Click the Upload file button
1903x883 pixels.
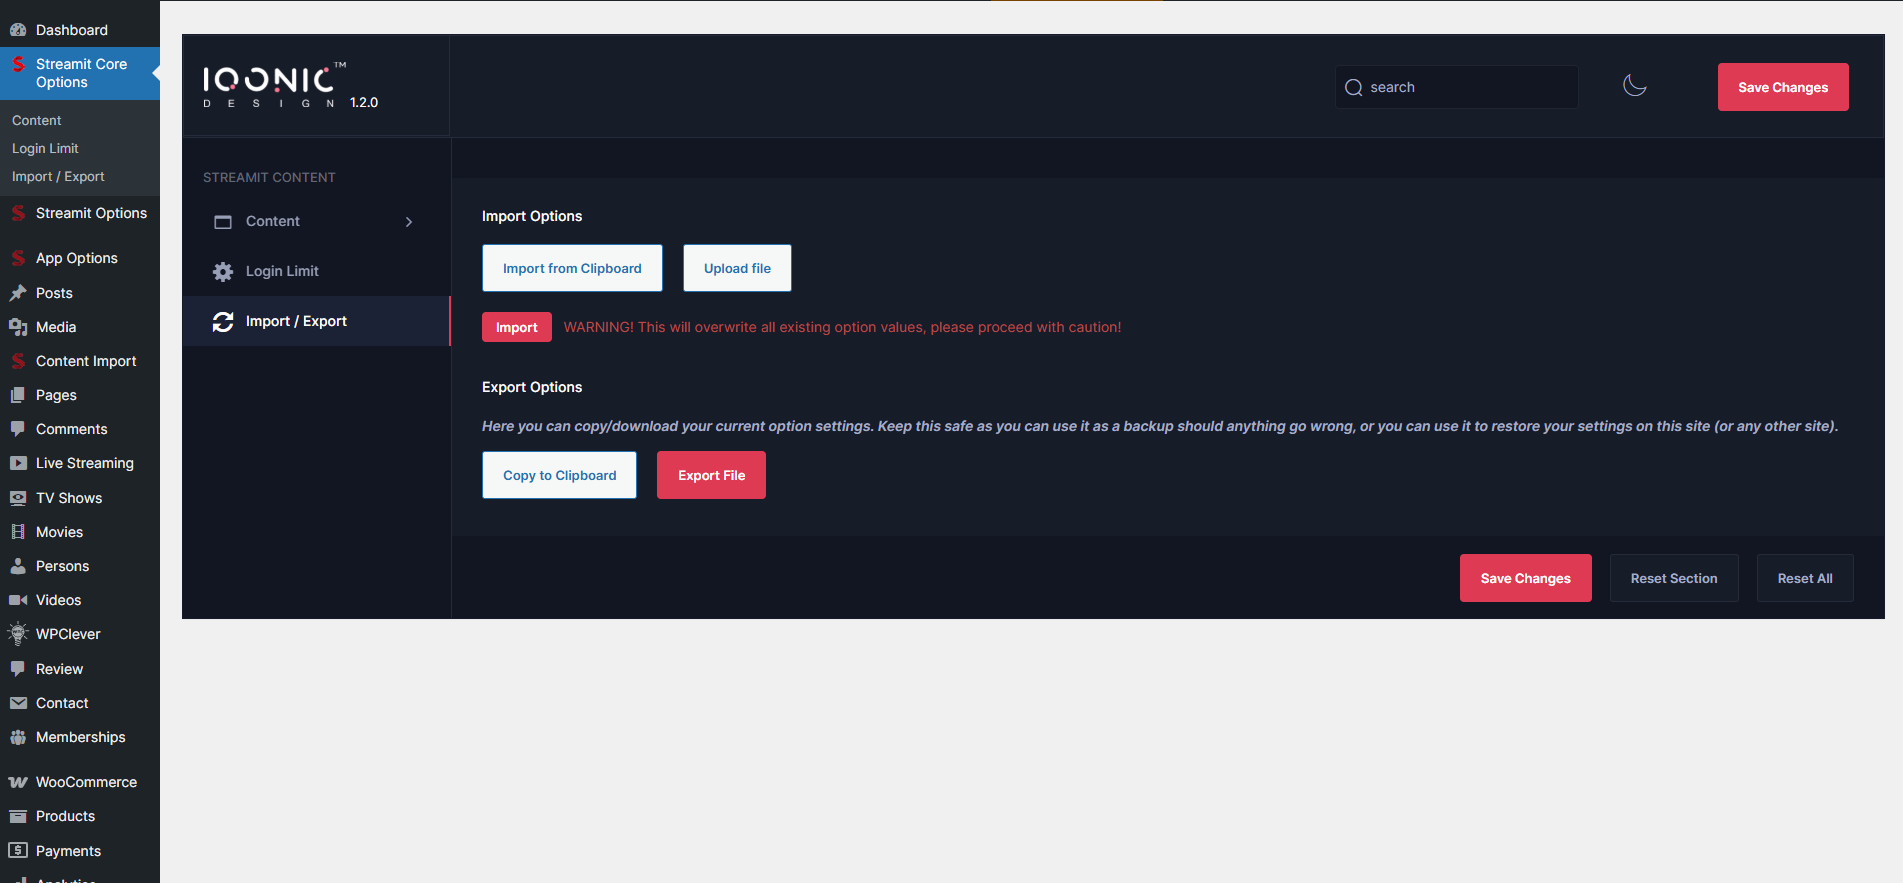coord(737,268)
